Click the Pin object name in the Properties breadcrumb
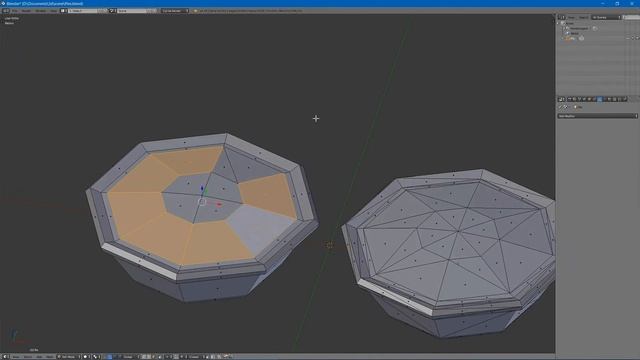 click(x=580, y=107)
